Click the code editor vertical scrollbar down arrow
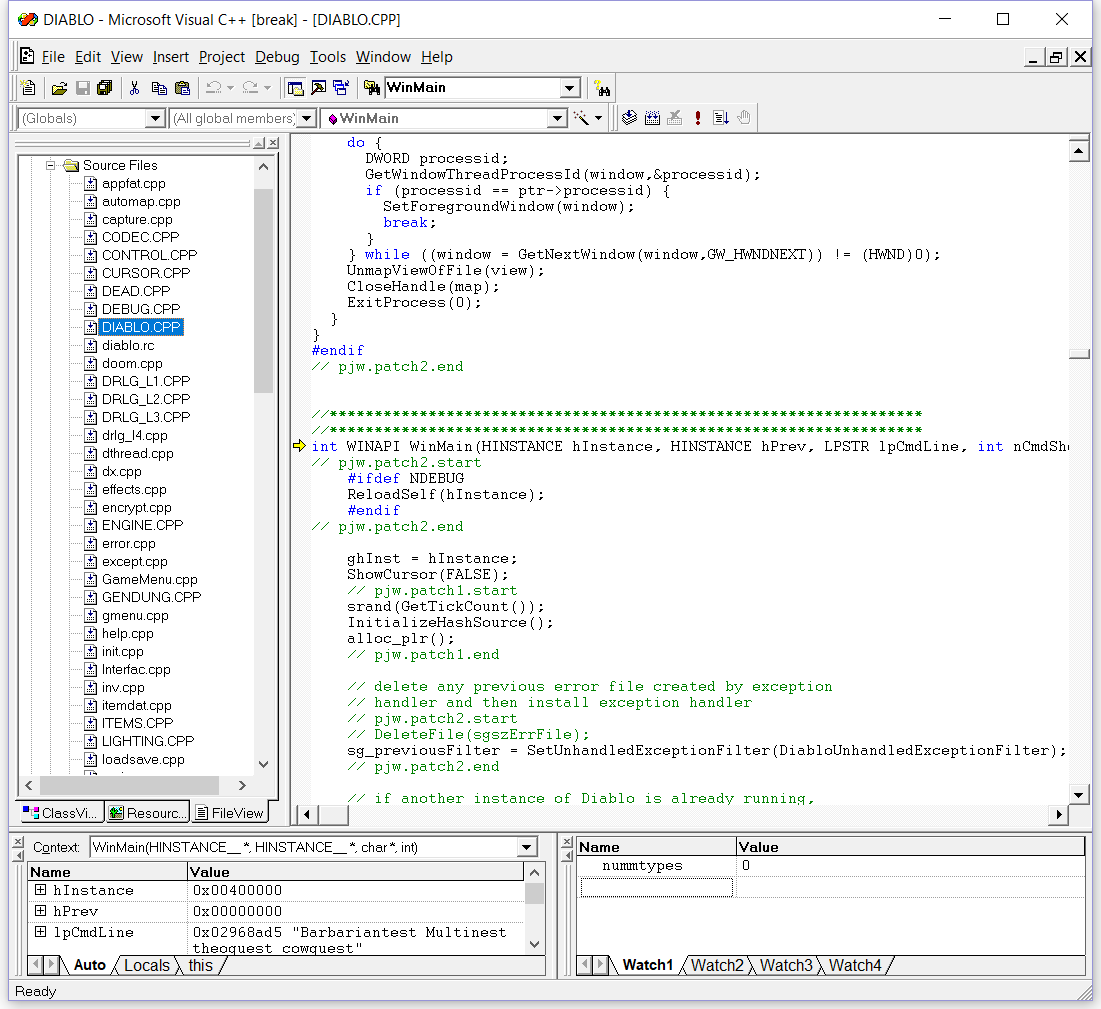This screenshot has height=1009, width=1101. [x=1078, y=795]
